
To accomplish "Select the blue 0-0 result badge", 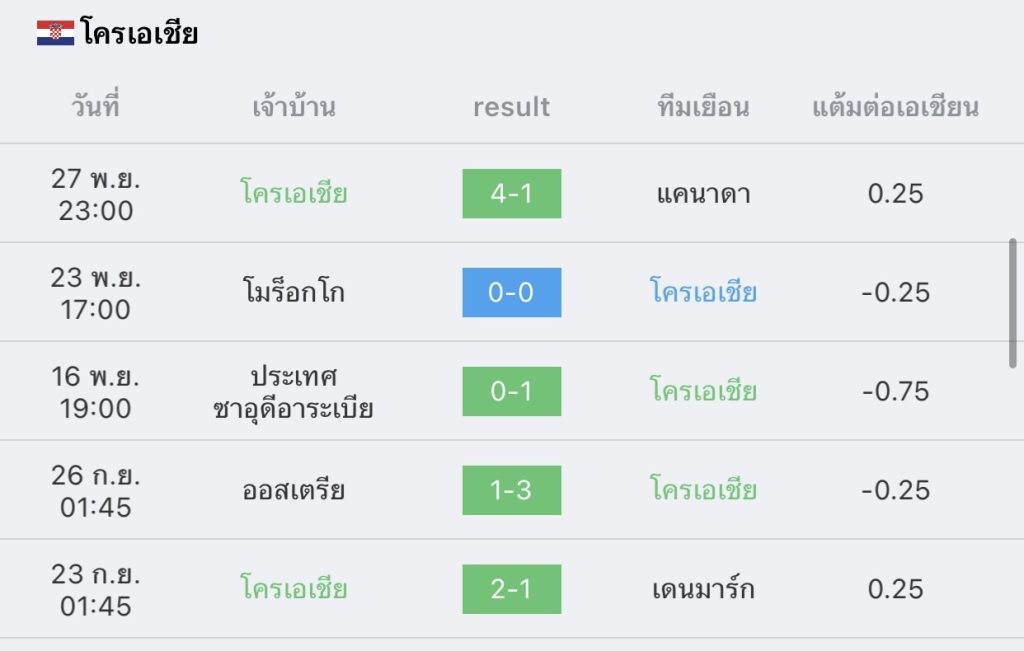I will tap(511, 293).
